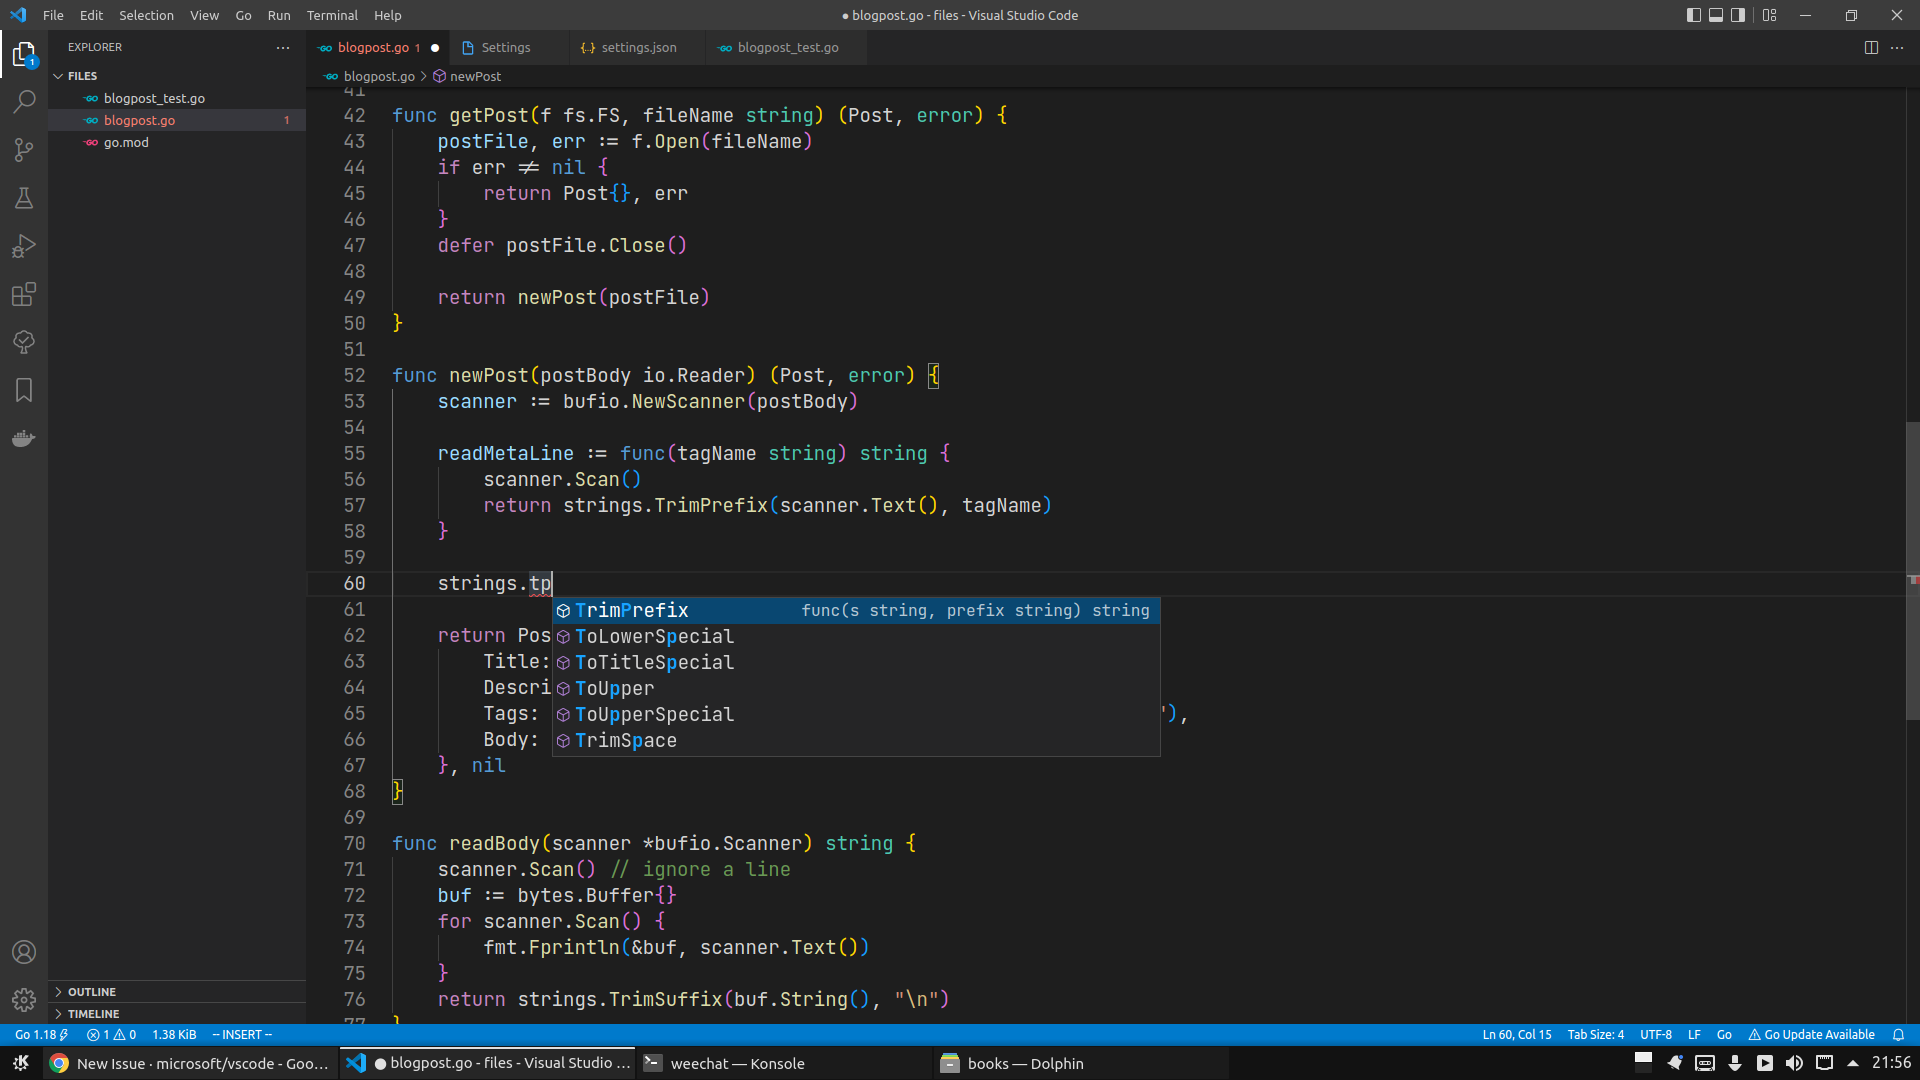Toggle the bottom panel layout icon
The height and width of the screenshot is (1080, 1920).
click(x=1716, y=15)
